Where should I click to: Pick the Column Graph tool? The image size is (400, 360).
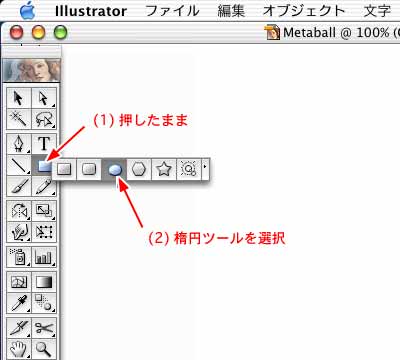point(44,257)
